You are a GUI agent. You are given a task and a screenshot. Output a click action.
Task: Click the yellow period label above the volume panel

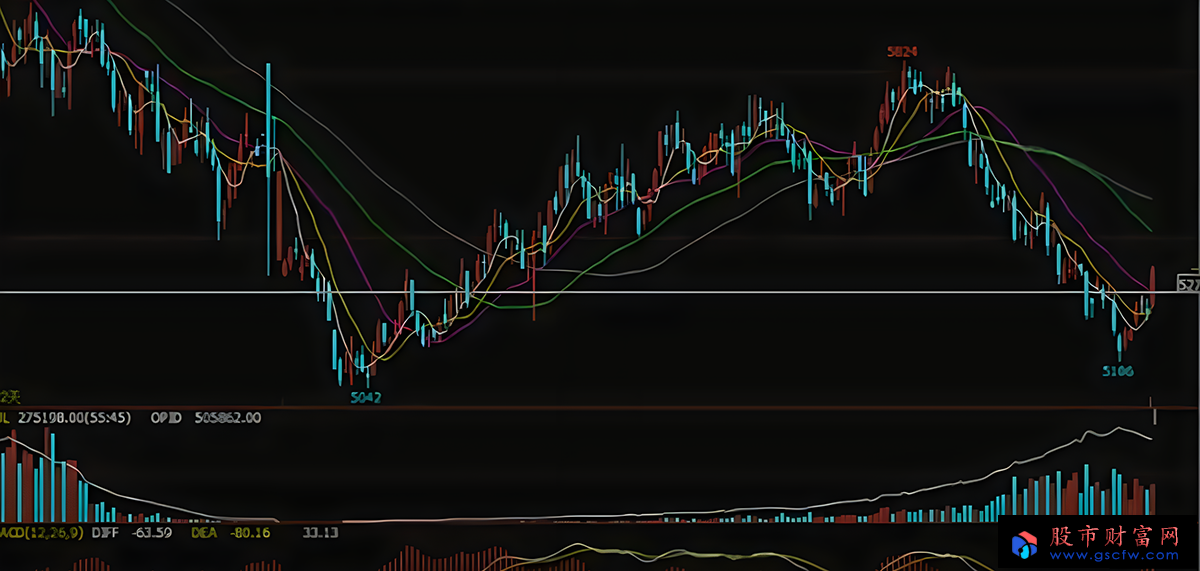10,397
